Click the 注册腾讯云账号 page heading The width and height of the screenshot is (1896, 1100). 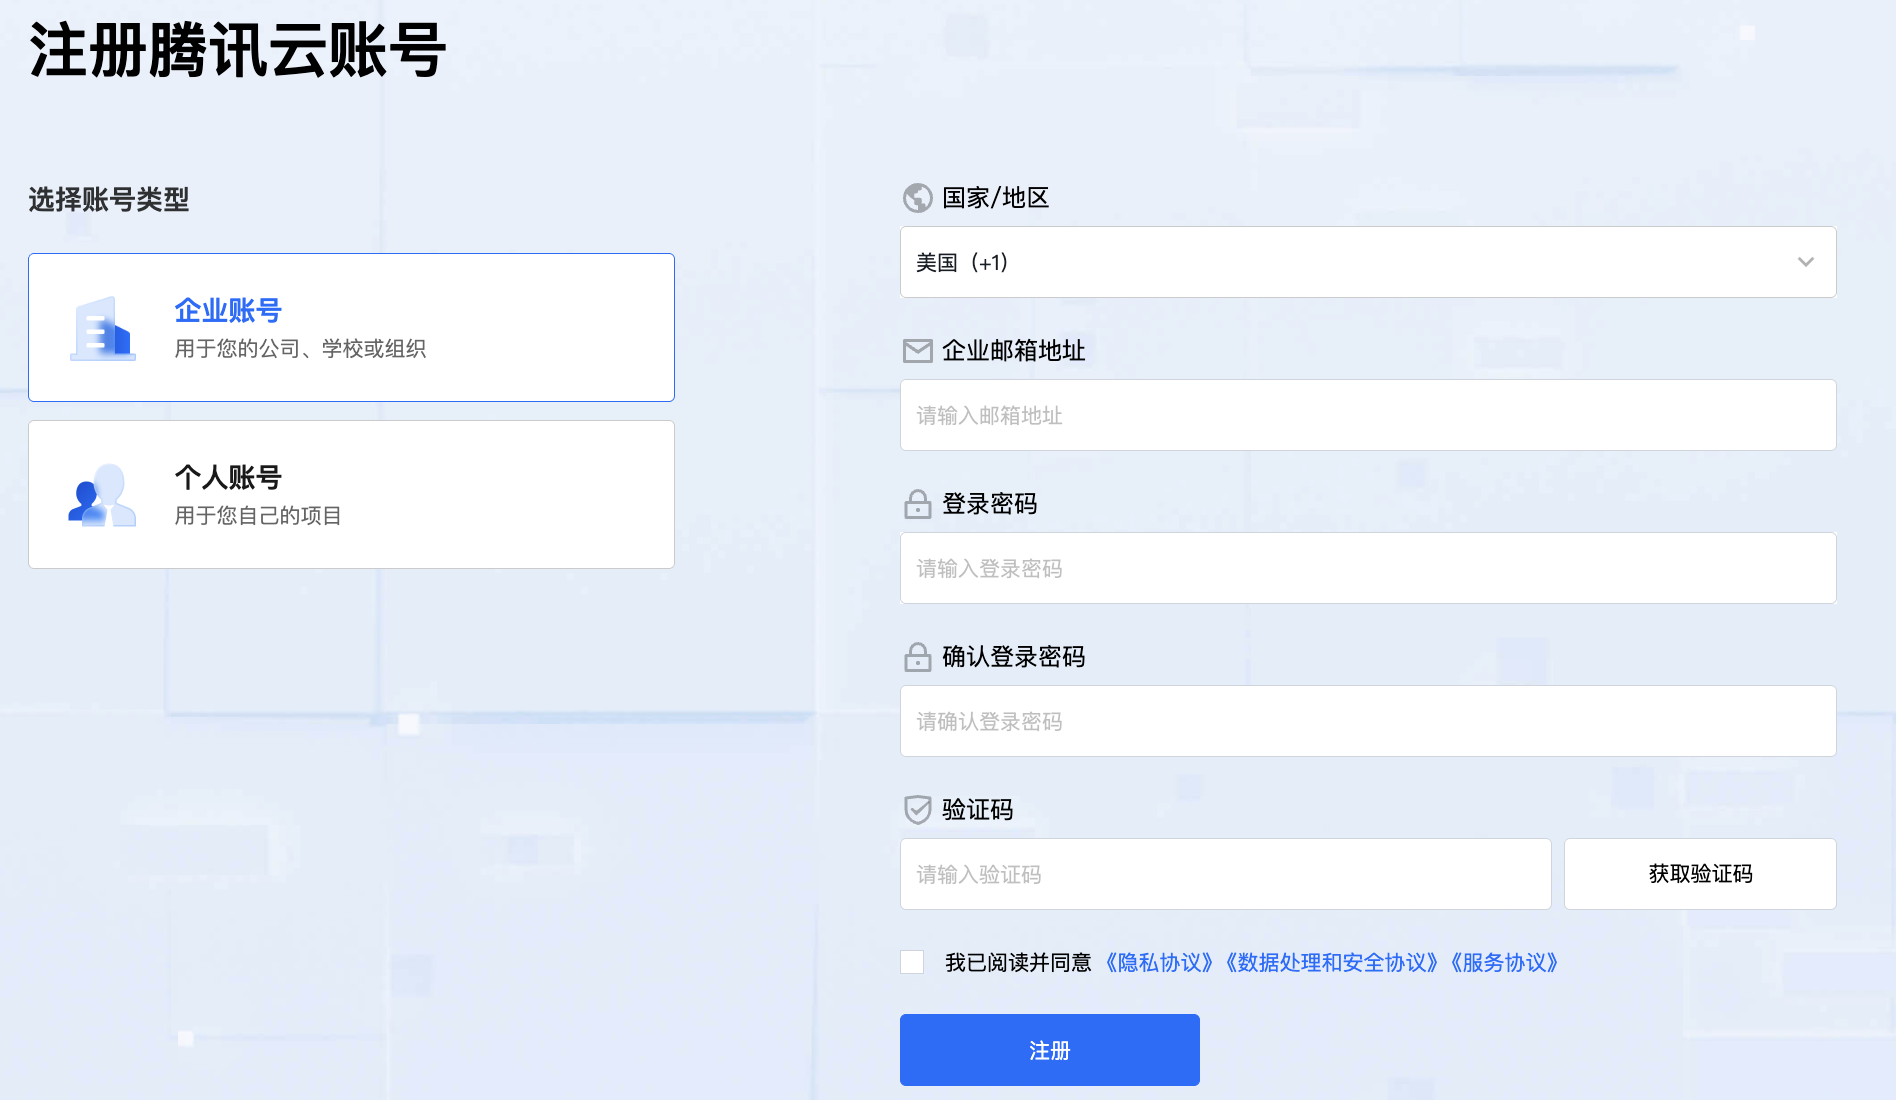(x=237, y=50)
